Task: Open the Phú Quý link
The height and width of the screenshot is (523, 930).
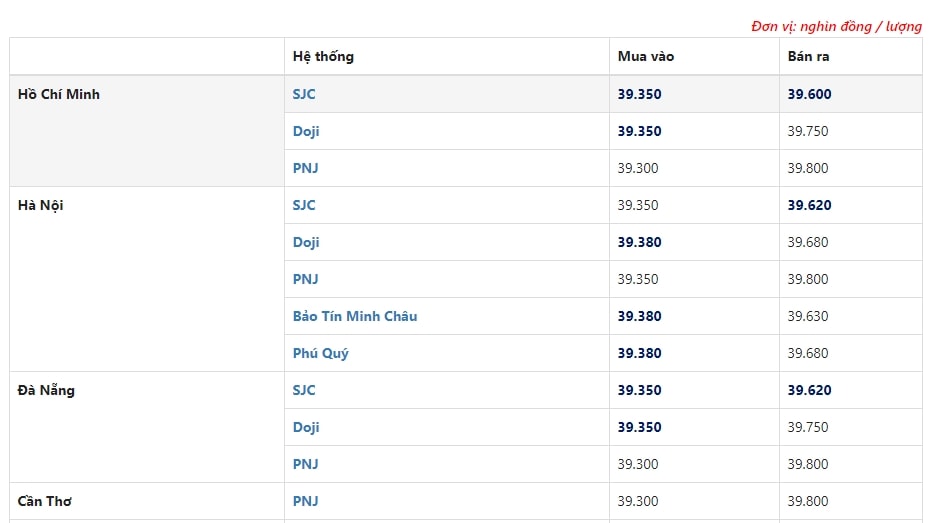Action: [x=320, y=353]
